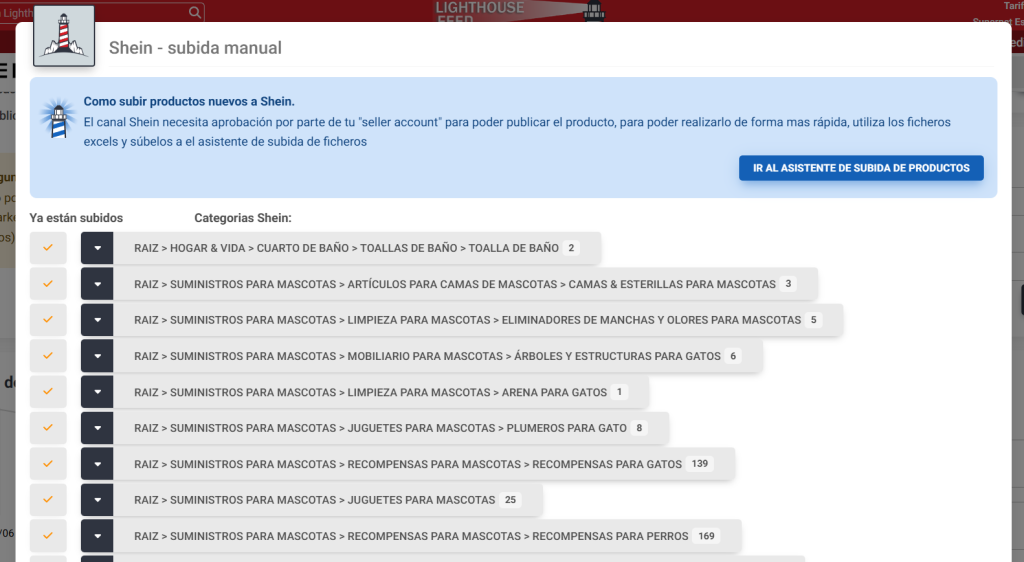
Task: Click 'Como subir productos nuevos a Shein.' heading
Action: (x=189, y=101)
